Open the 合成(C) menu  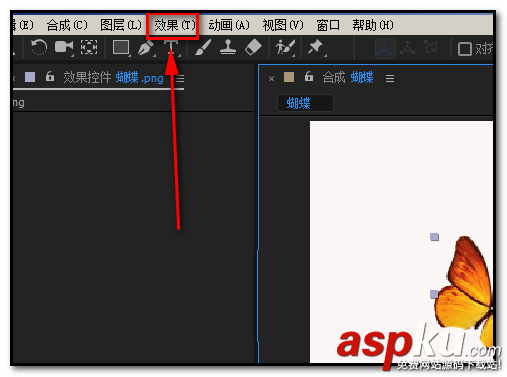[67, 25]
